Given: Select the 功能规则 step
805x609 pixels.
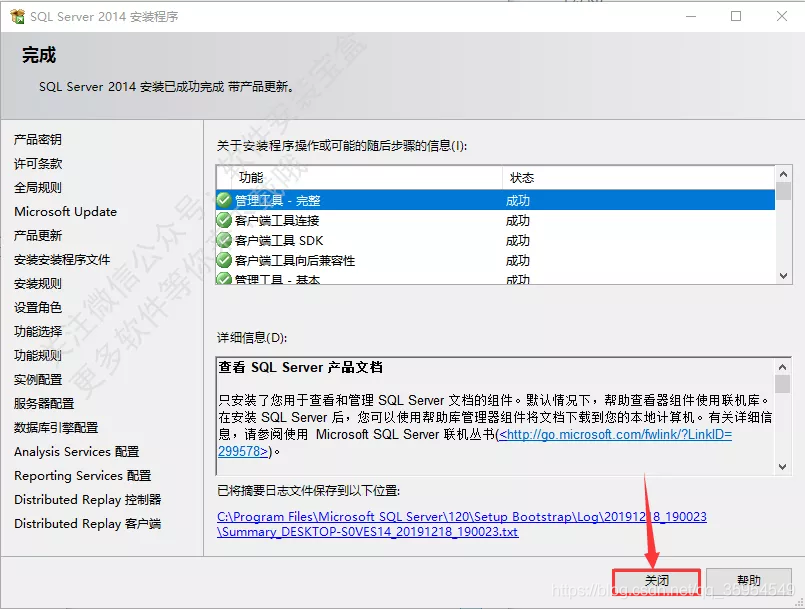Looking at the screenshot, I should [x=38, y=355].
